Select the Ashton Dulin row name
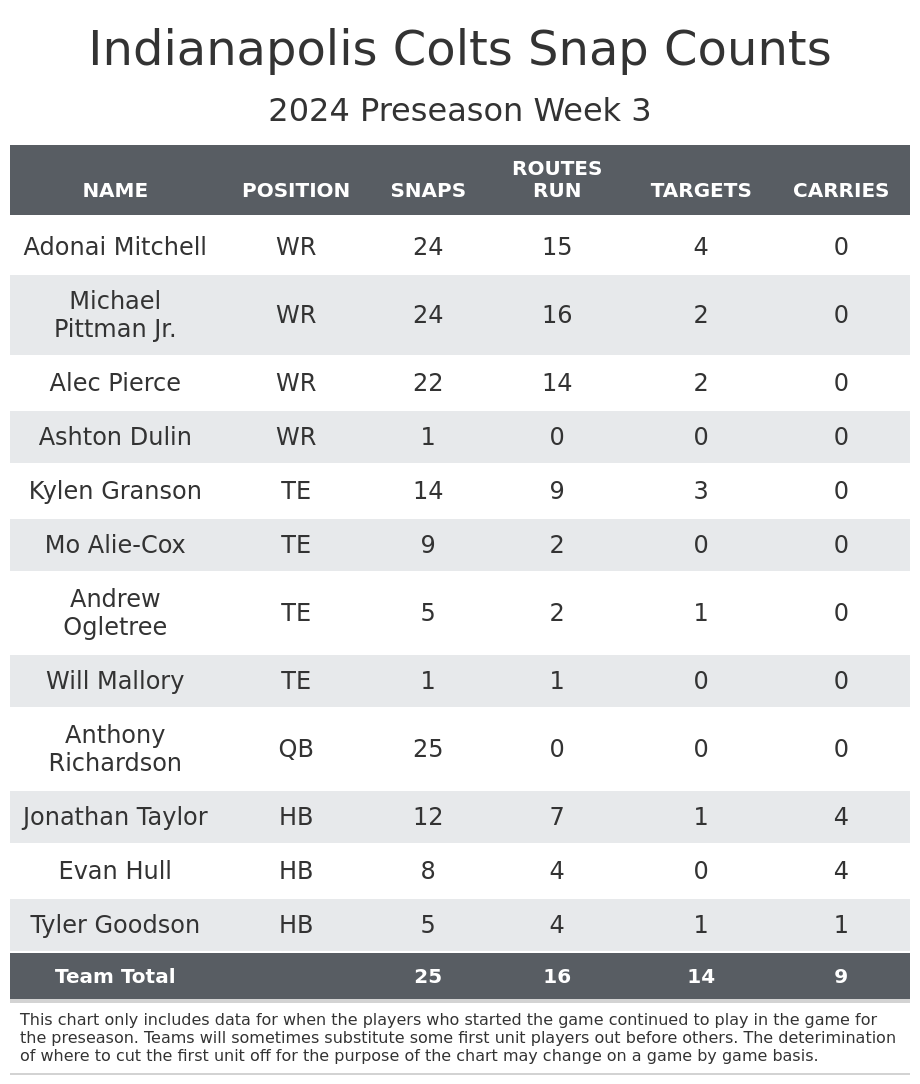 click(x=115, y=437)
